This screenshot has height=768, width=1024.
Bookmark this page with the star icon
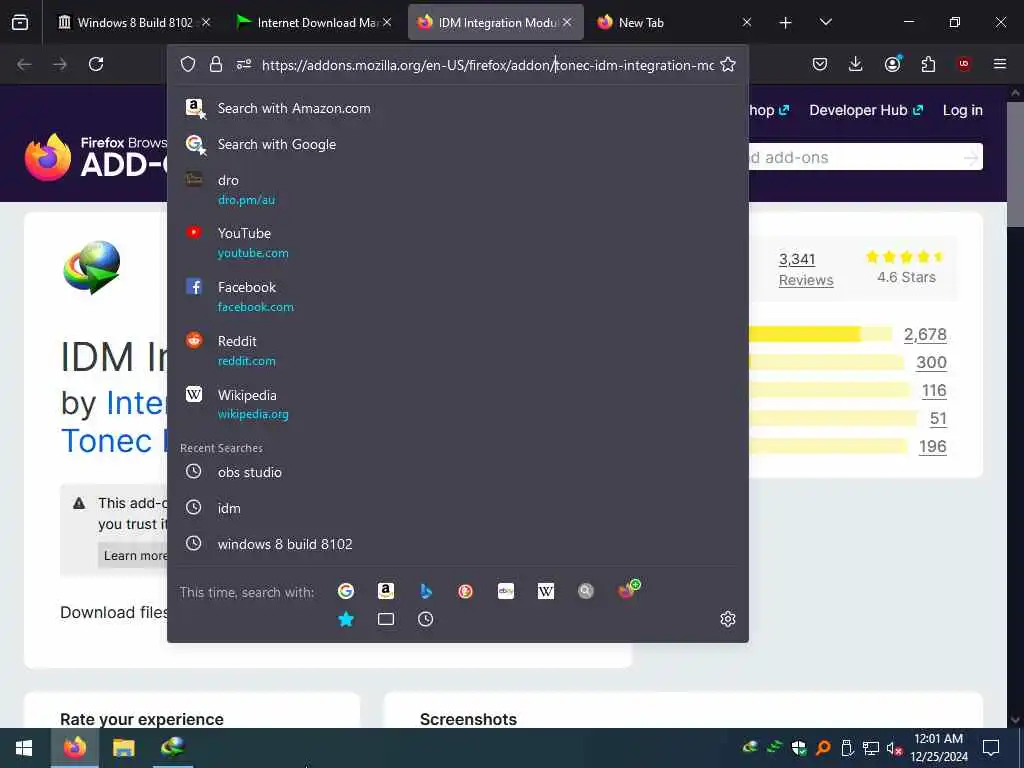click(728, 64)
